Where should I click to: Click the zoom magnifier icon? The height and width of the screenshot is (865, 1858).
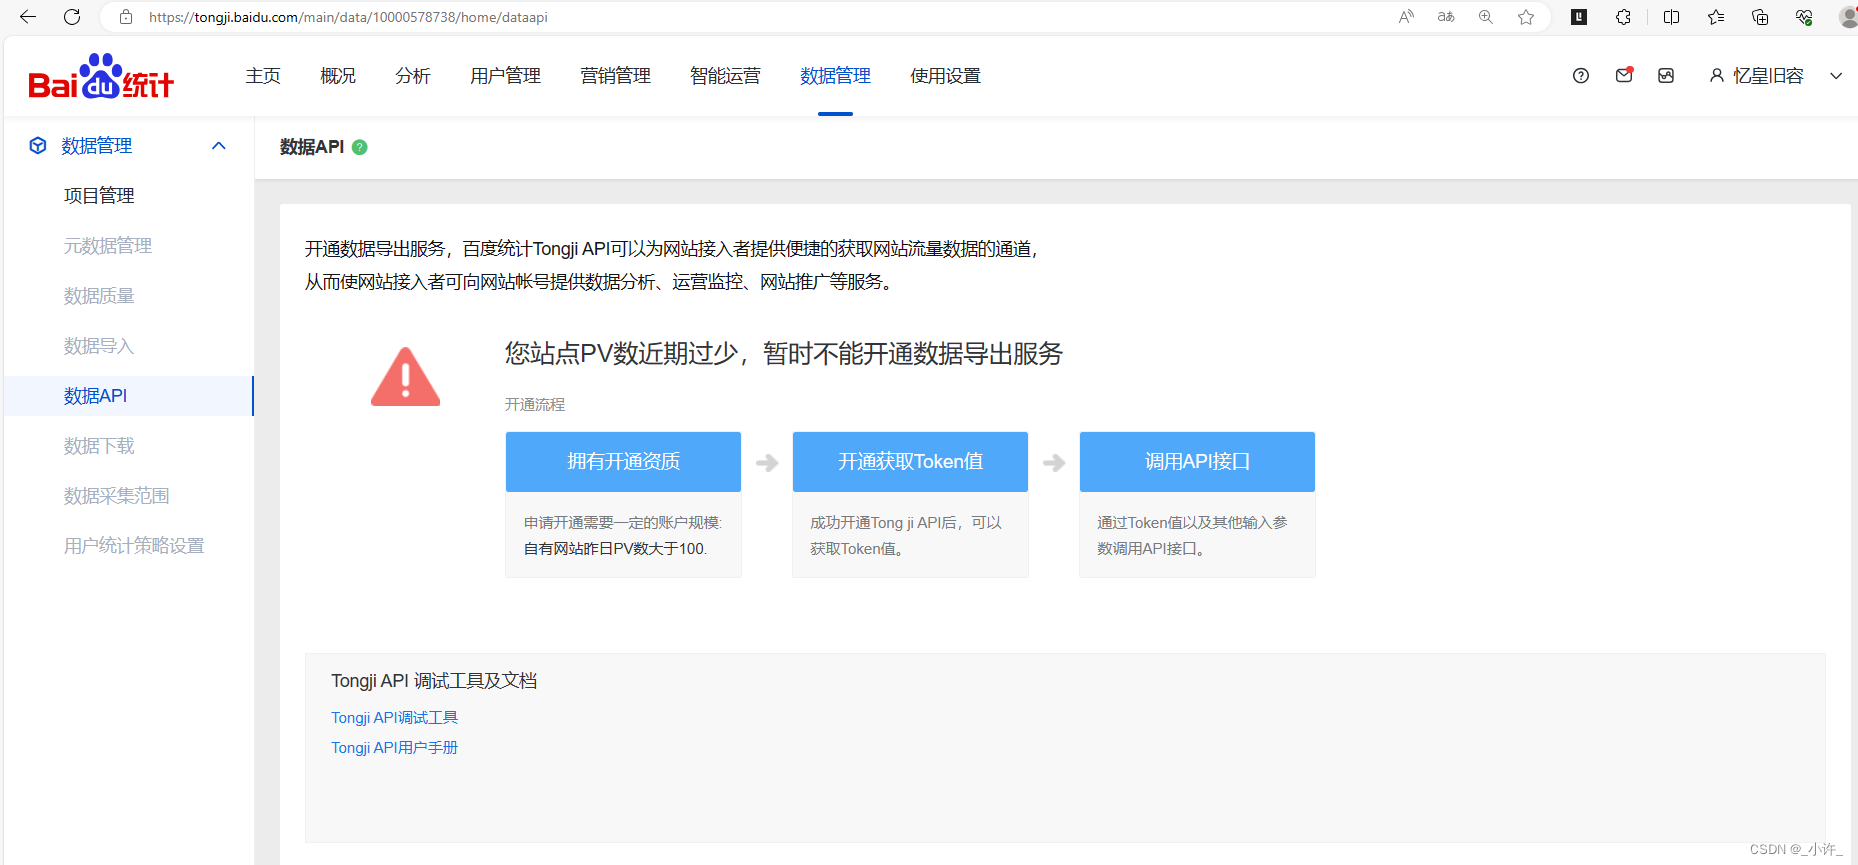coord(1486,17)
